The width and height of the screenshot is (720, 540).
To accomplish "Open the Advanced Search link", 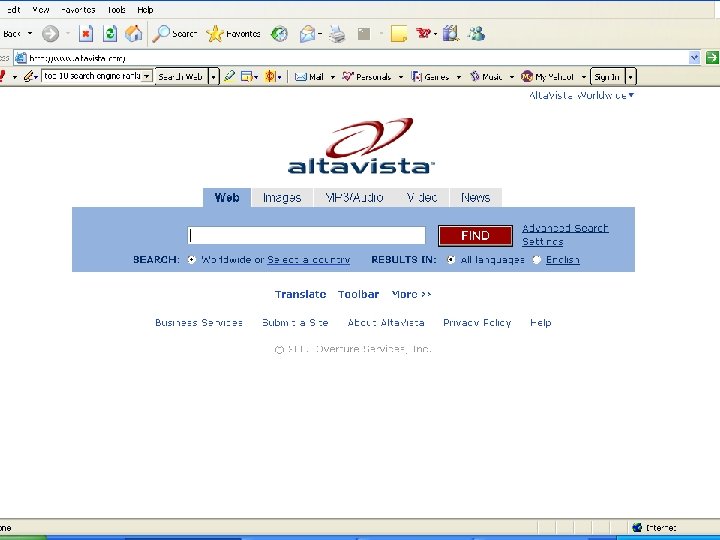I will click(x=565, y=228).
